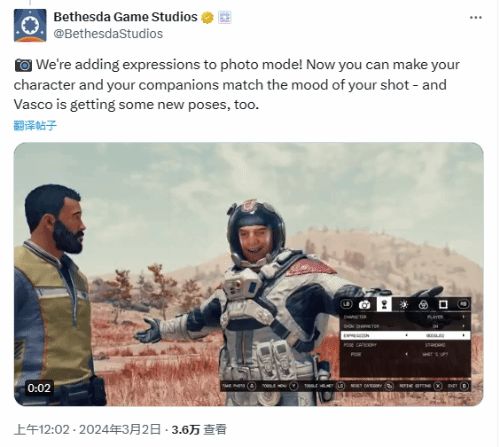
Task: Open the @BethesdaStudios handle
Action: (x=108, y=34)
